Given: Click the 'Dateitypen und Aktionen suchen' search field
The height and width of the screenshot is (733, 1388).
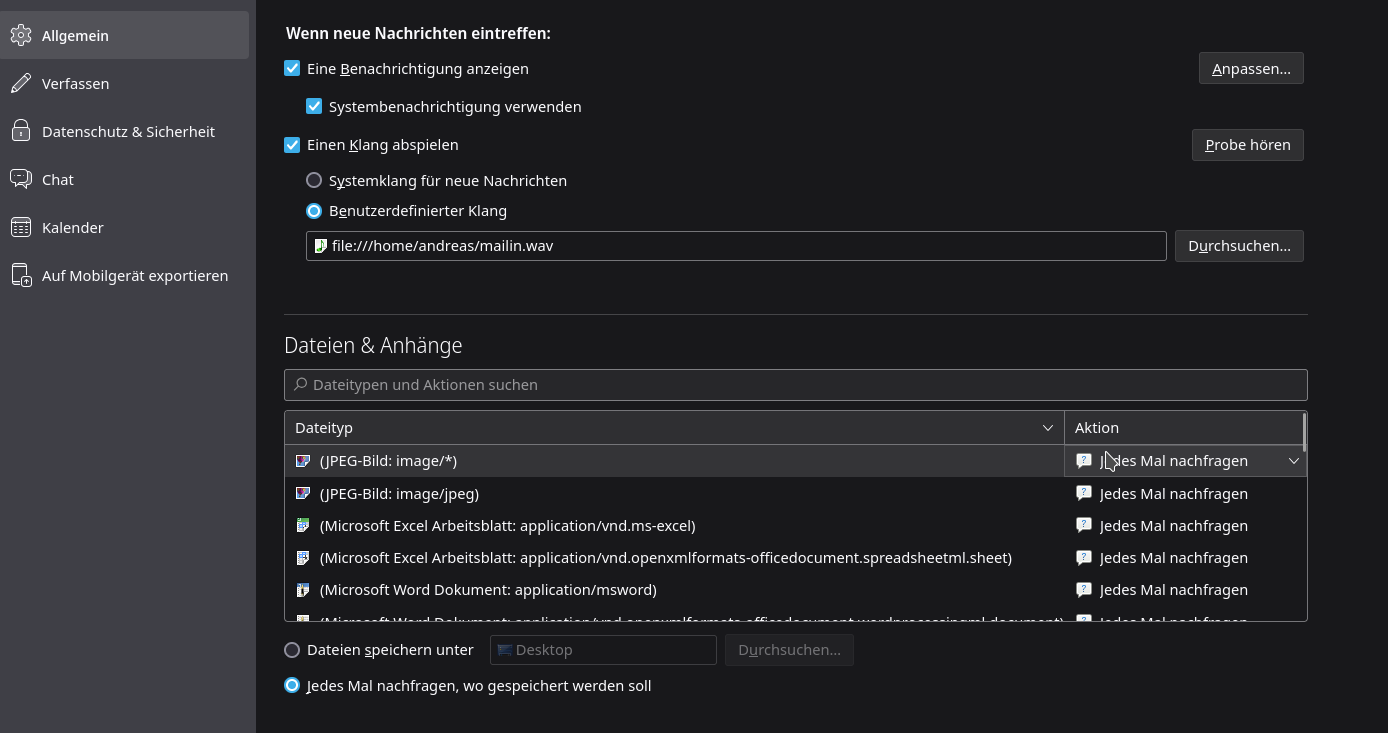Looking at the screenshot, I should 795,385.
